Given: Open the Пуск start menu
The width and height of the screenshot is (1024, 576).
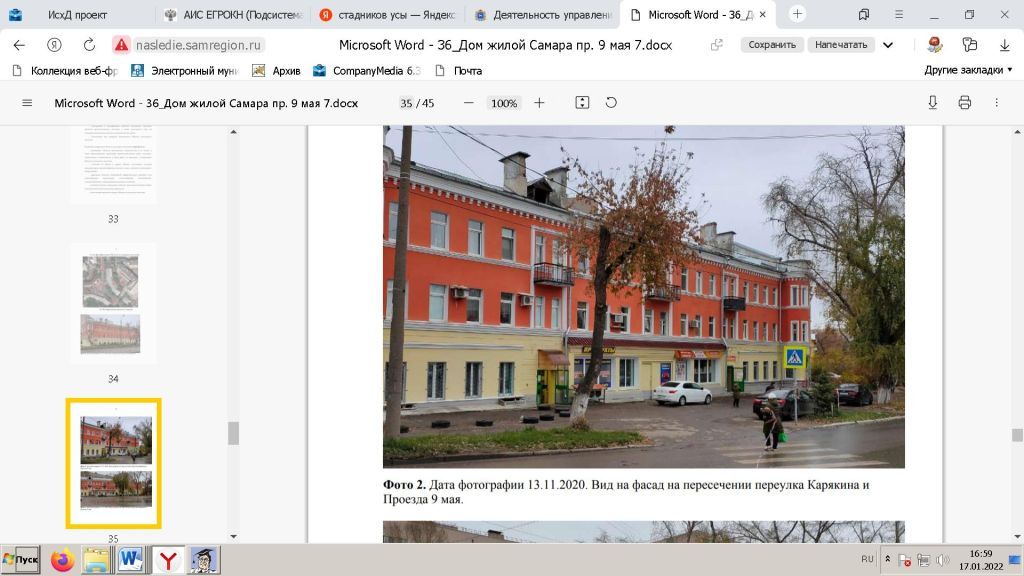Looking at the screenshot, I should pyautogui.click(x=20, y=560).
